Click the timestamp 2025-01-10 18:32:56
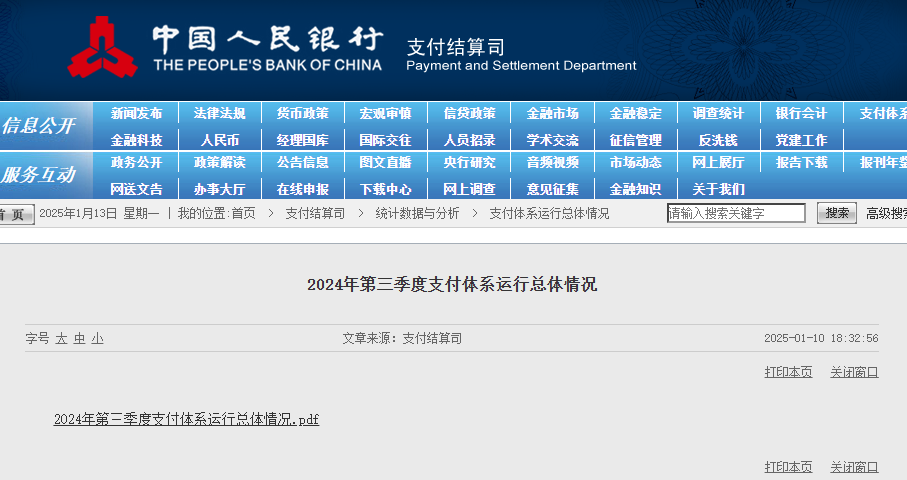 coord(821,338)
